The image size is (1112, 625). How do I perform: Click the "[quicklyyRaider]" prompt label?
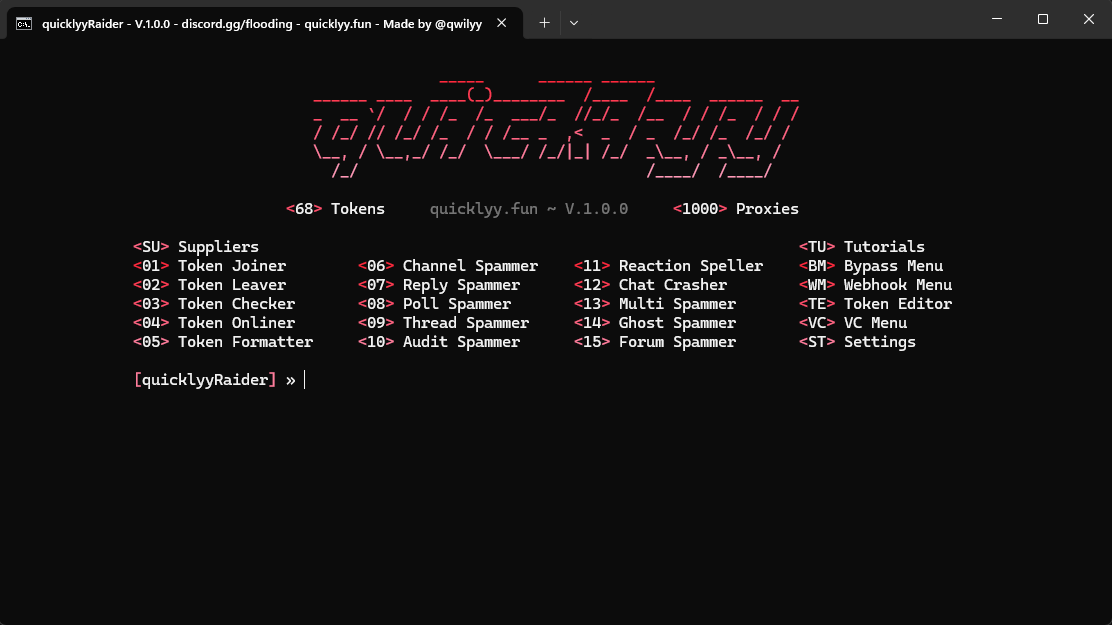[x=205, y=380]
